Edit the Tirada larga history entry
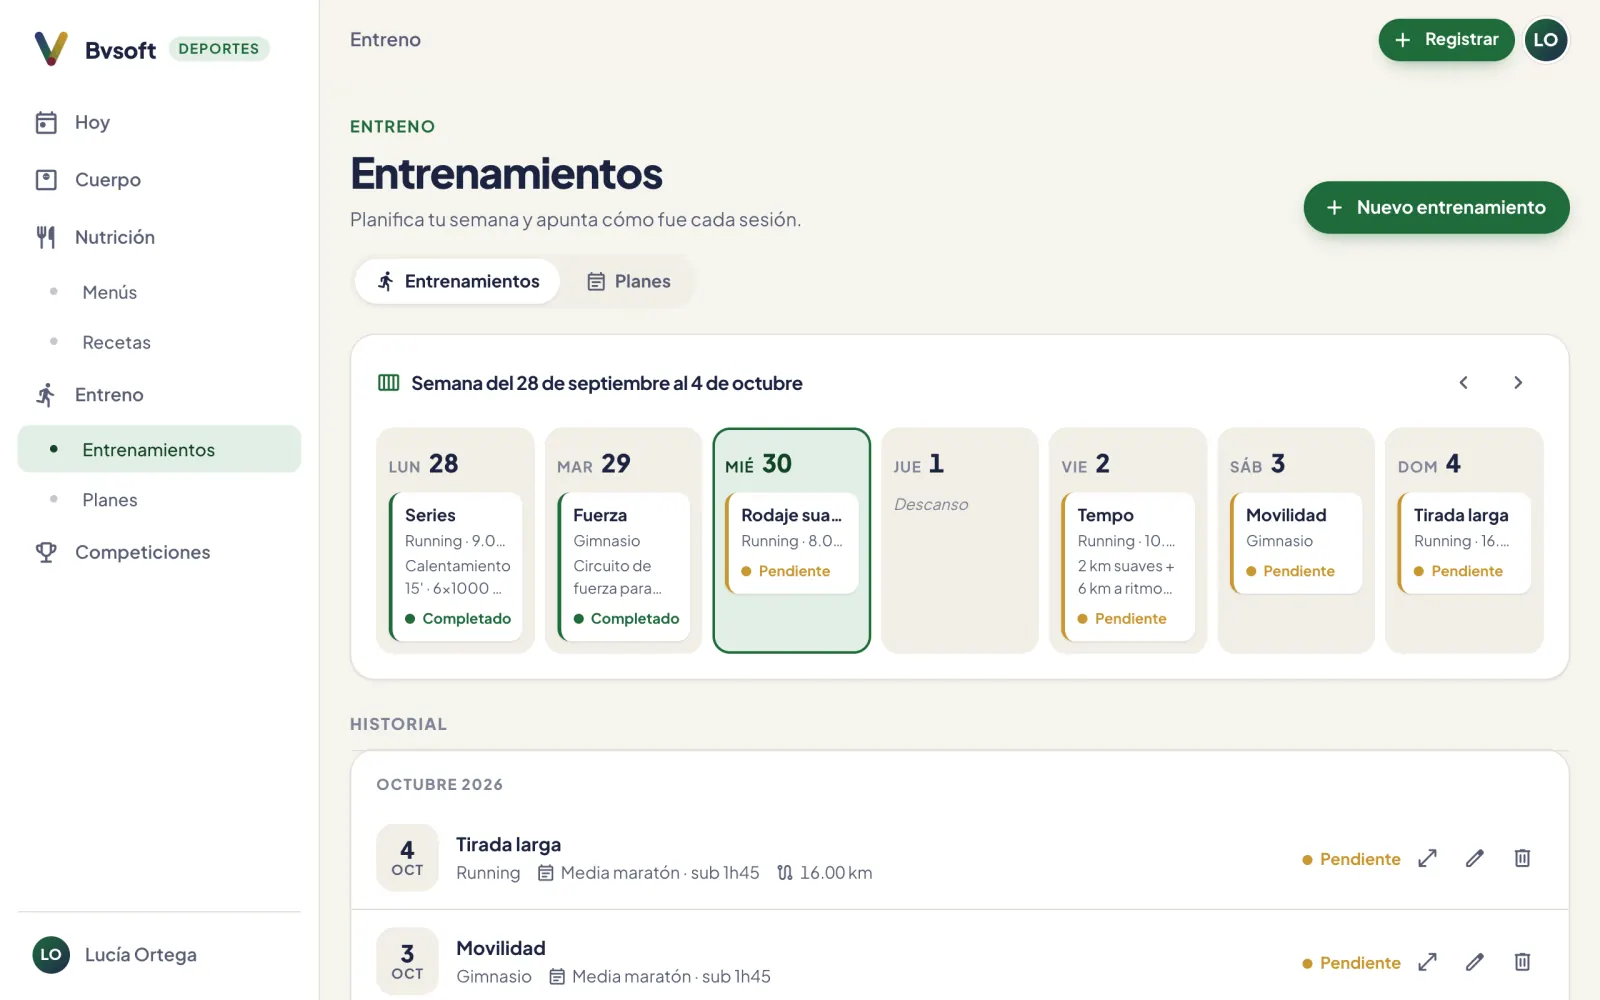The width and height of the screenshot is (1600, 1000). [1475, 858]
